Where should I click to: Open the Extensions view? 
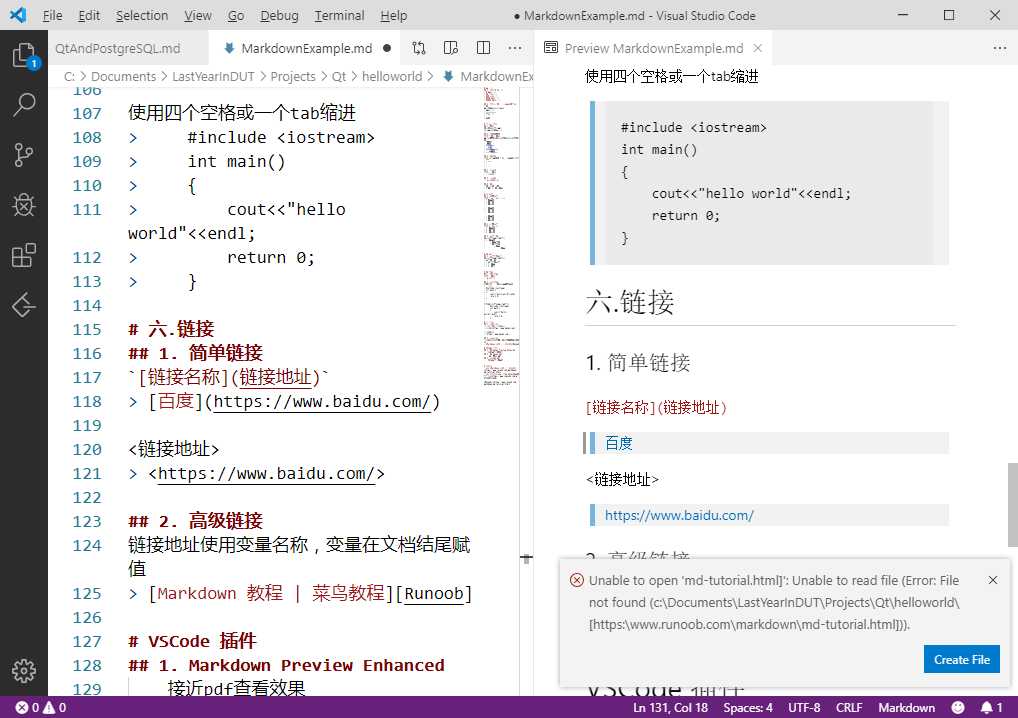(x=24, y=255)
